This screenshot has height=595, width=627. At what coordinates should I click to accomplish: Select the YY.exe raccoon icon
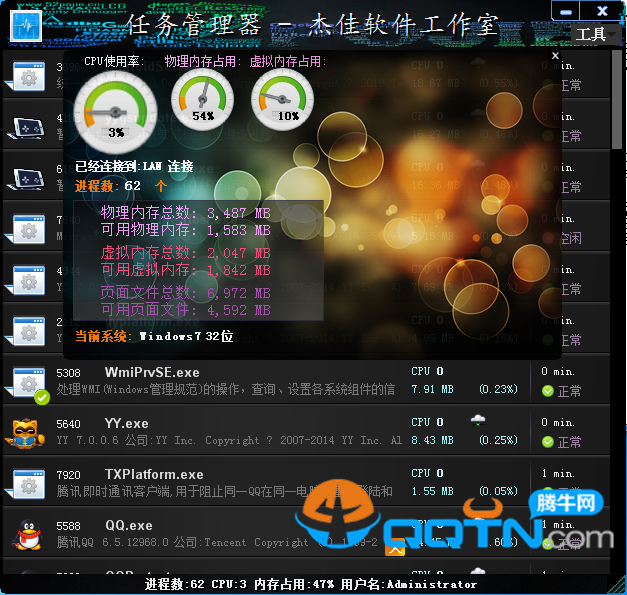pos(25,432)
